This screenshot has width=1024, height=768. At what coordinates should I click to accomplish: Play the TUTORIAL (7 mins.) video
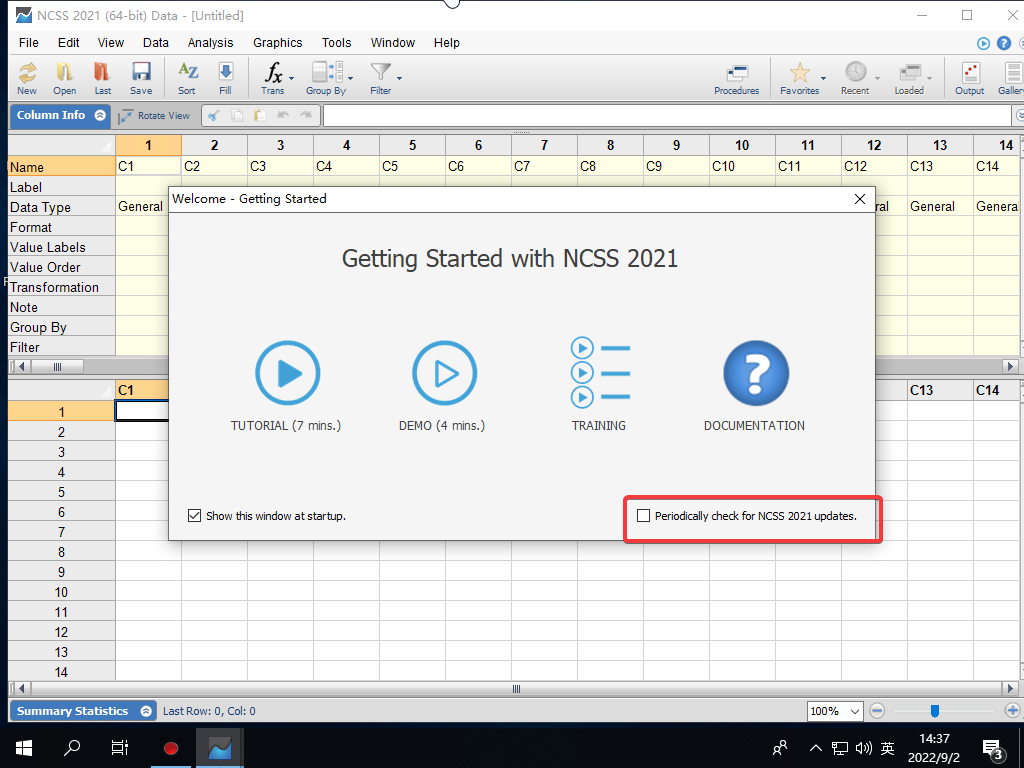tap(287, 373)
